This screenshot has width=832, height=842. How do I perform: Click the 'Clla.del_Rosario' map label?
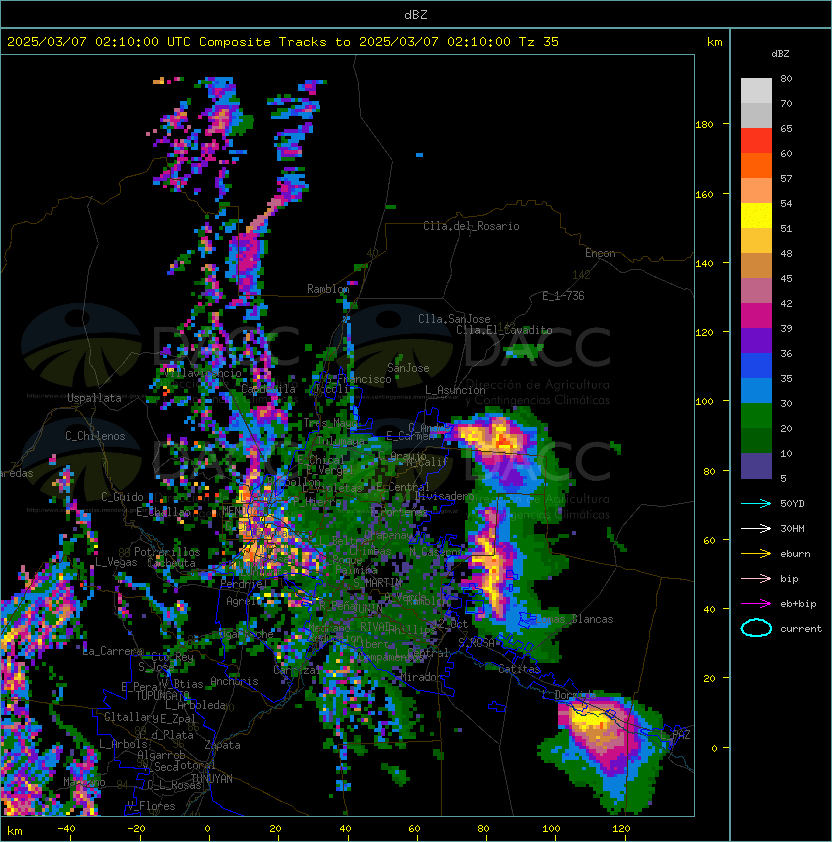[x=471, y=226]
